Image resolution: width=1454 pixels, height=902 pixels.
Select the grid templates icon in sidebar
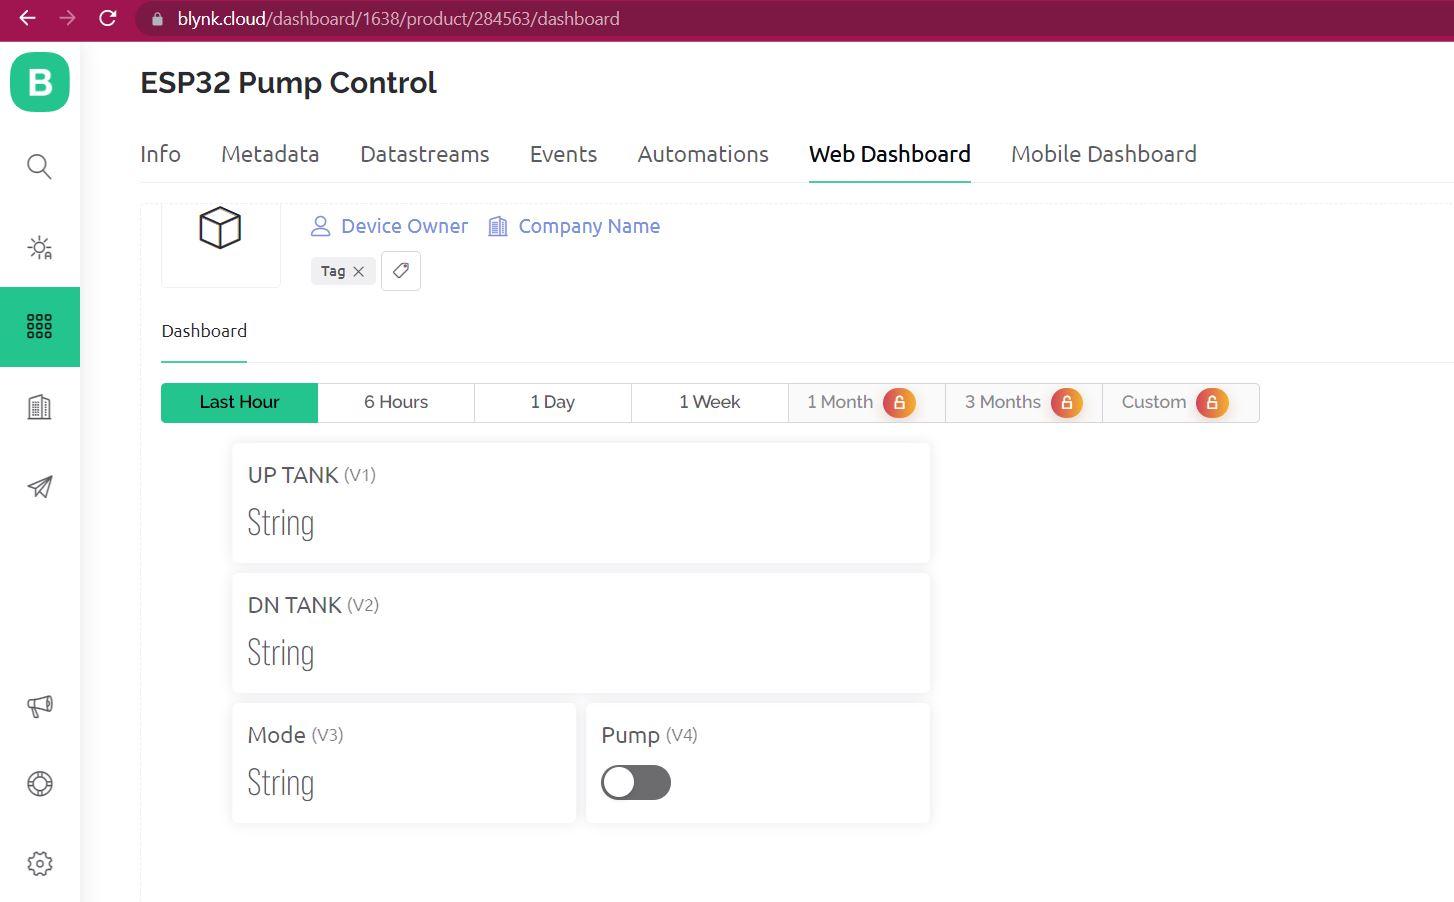click(39, 326)
